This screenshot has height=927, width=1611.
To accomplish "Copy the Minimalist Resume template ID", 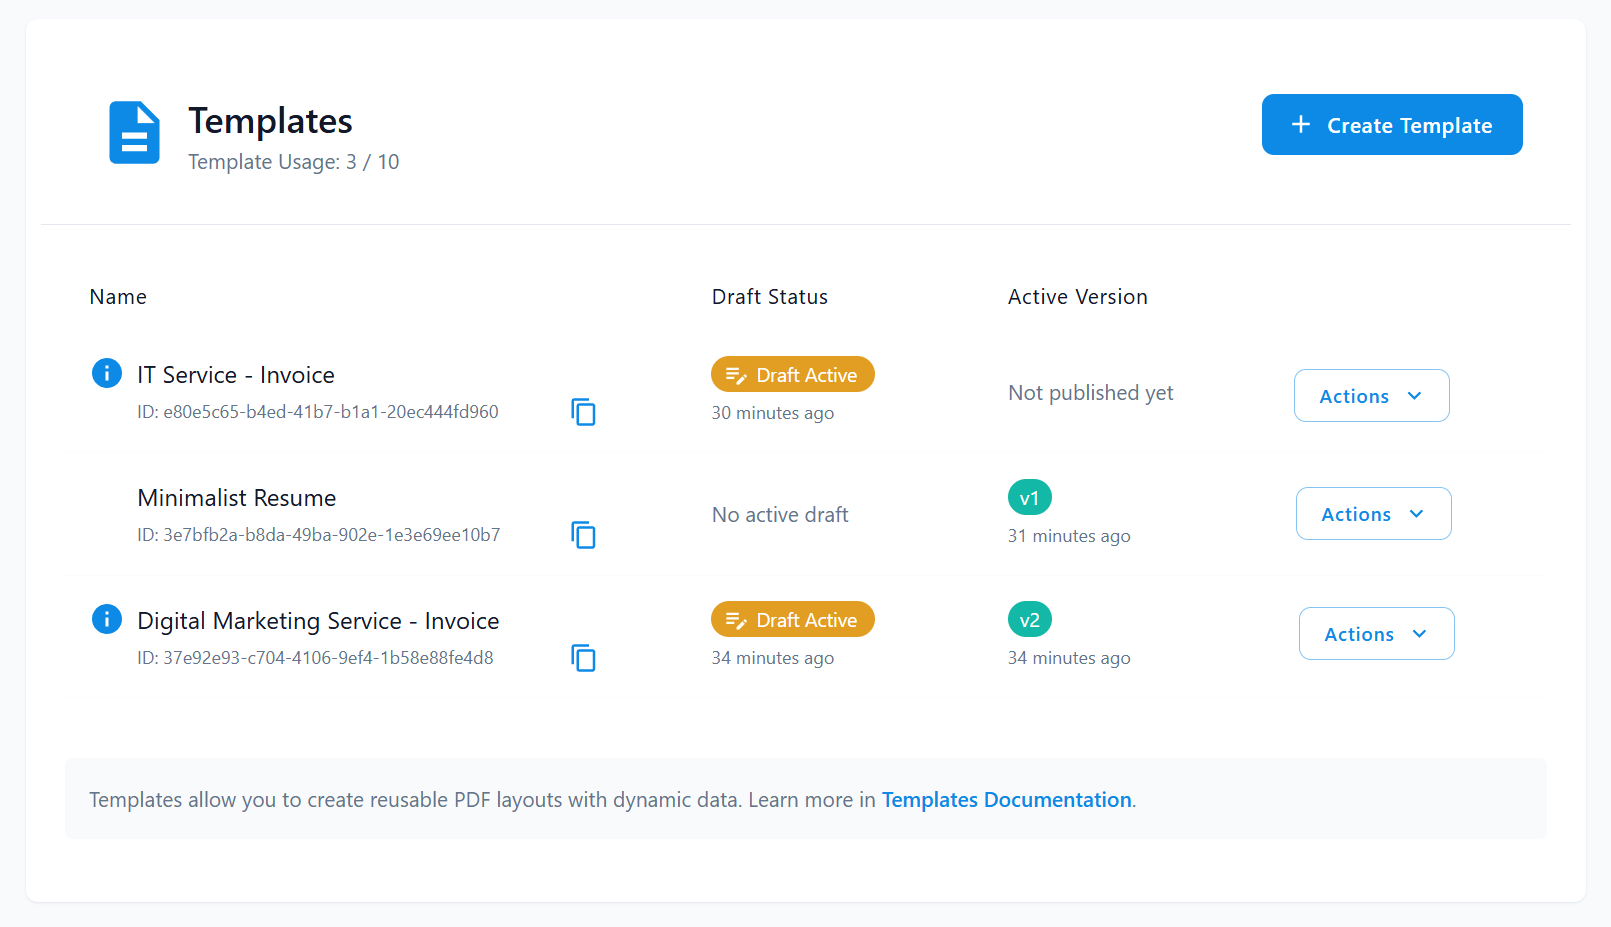I will click(584, 534).
